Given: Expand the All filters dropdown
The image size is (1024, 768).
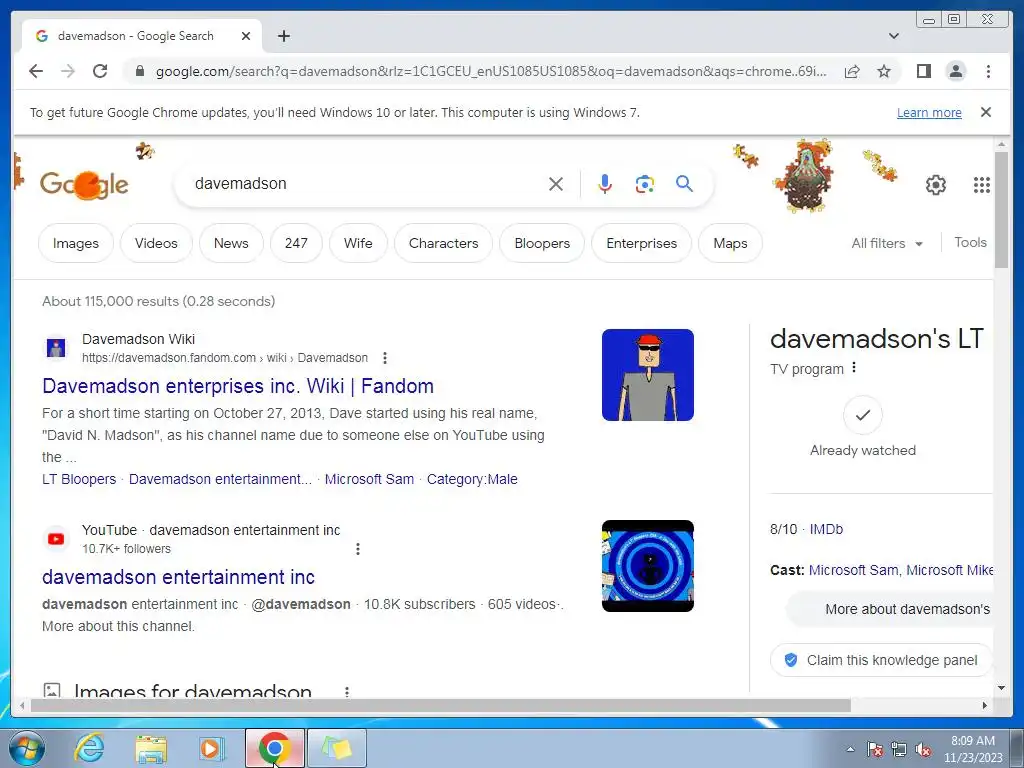Looking at the screenshot, I should pos(887,243).
